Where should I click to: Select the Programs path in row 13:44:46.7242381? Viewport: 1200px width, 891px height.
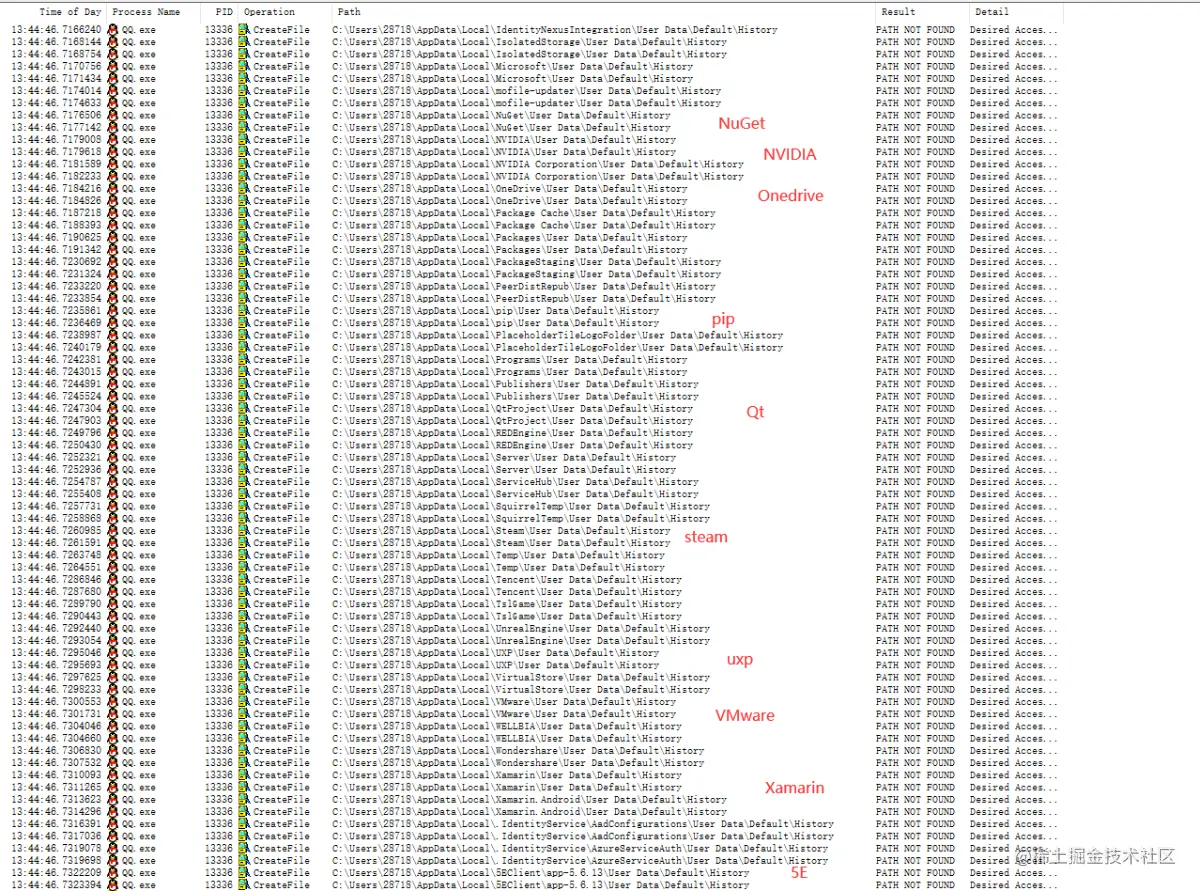[510, 360]
